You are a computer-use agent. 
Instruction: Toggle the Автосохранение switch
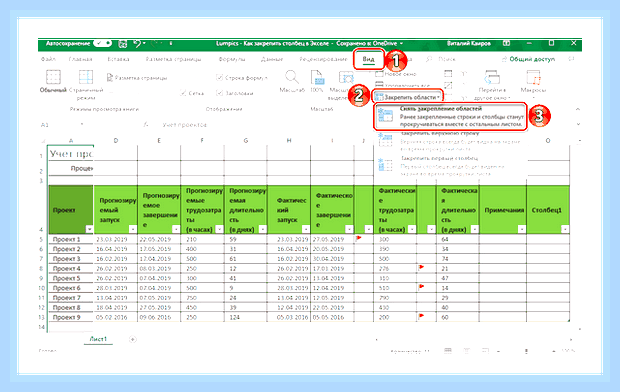pos(102,43)
